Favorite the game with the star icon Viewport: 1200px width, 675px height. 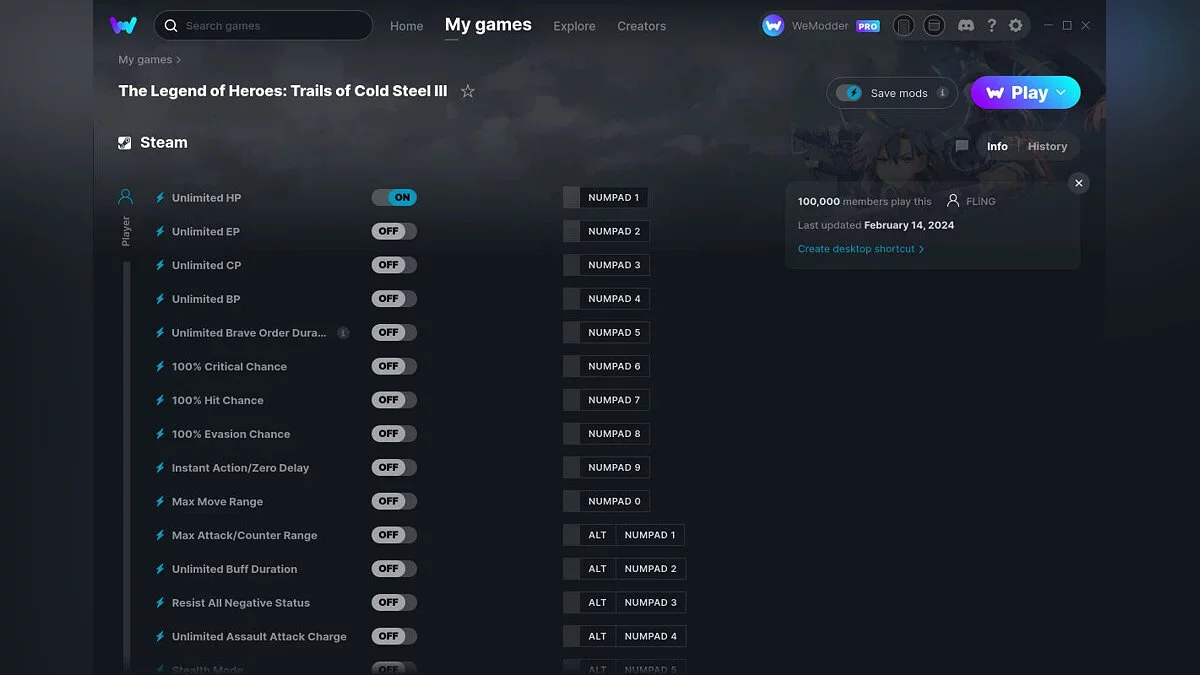(467, 91)
